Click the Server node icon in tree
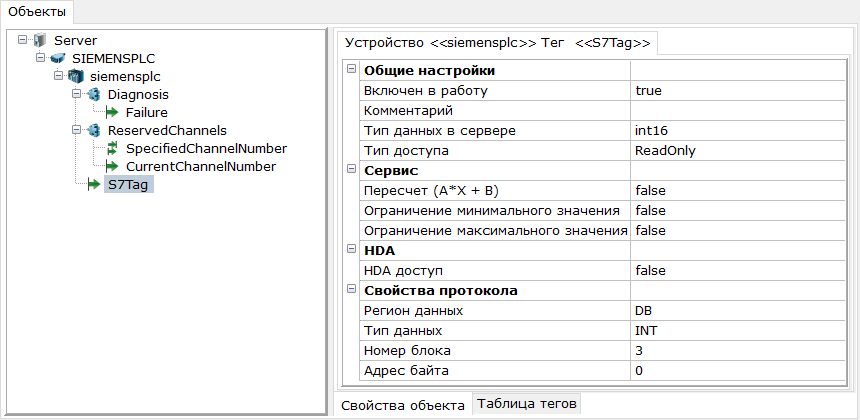This screenshot has width=860, height=420. [x=40, y=40]
